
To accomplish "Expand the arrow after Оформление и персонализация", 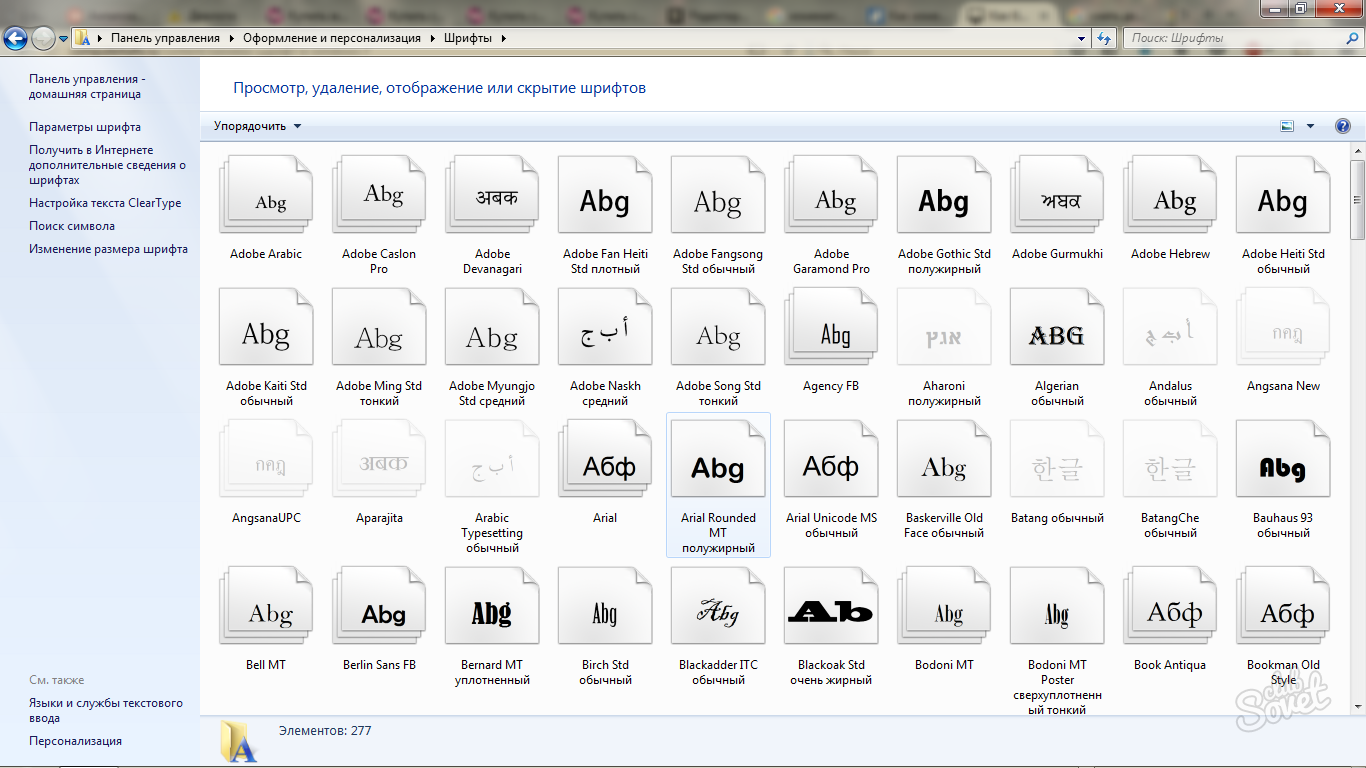I will [x=432, y=38].
